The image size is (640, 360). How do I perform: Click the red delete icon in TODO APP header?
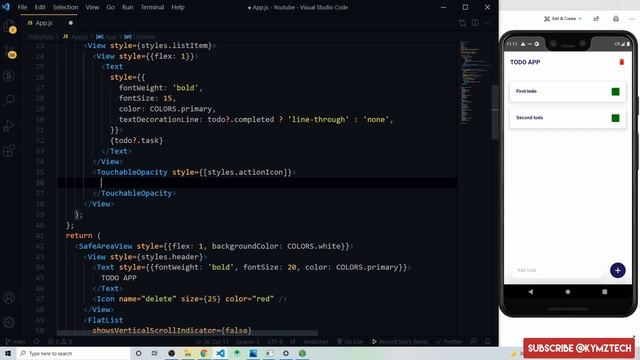point(622,62)
